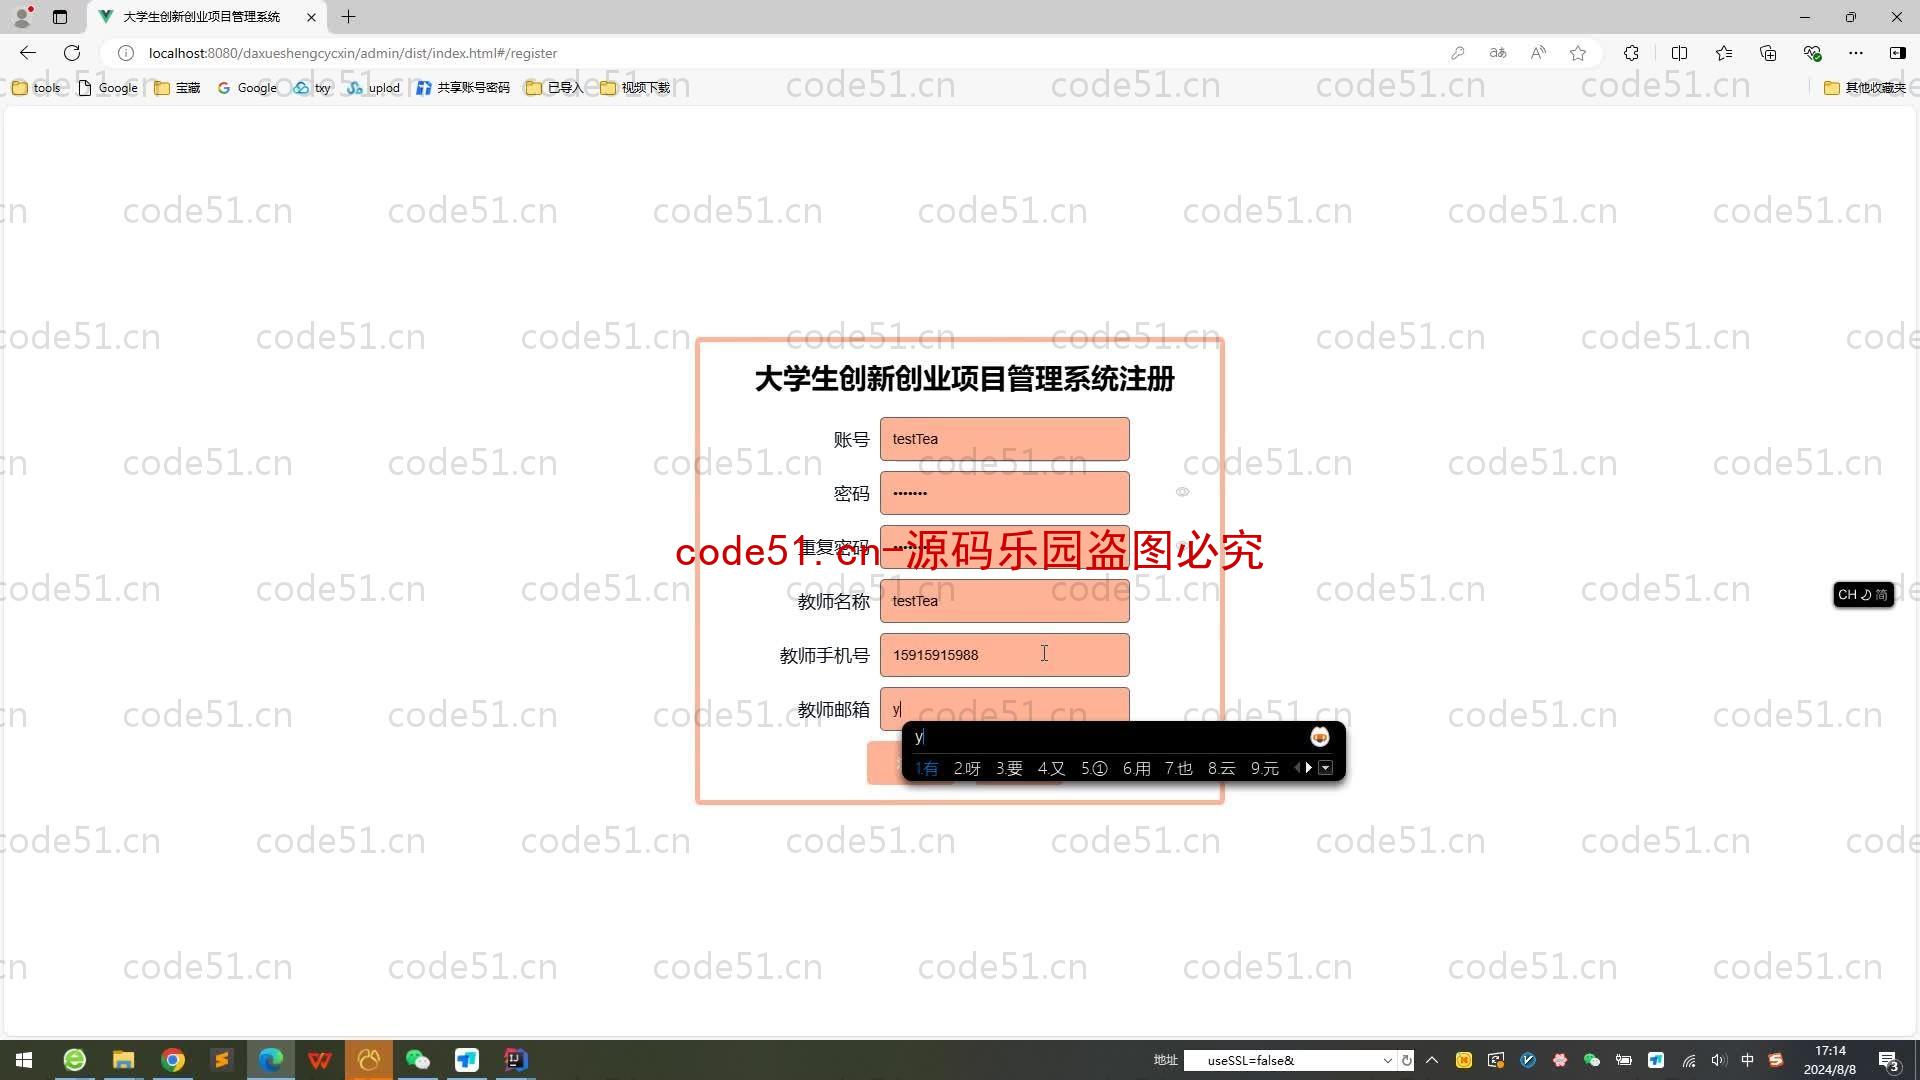The height and width of the screenshot is (1080, 1920).
Task: Close the 大学生创新创业项目管理系统 tab
Action: pyautogui.click(x=311, y=17)
